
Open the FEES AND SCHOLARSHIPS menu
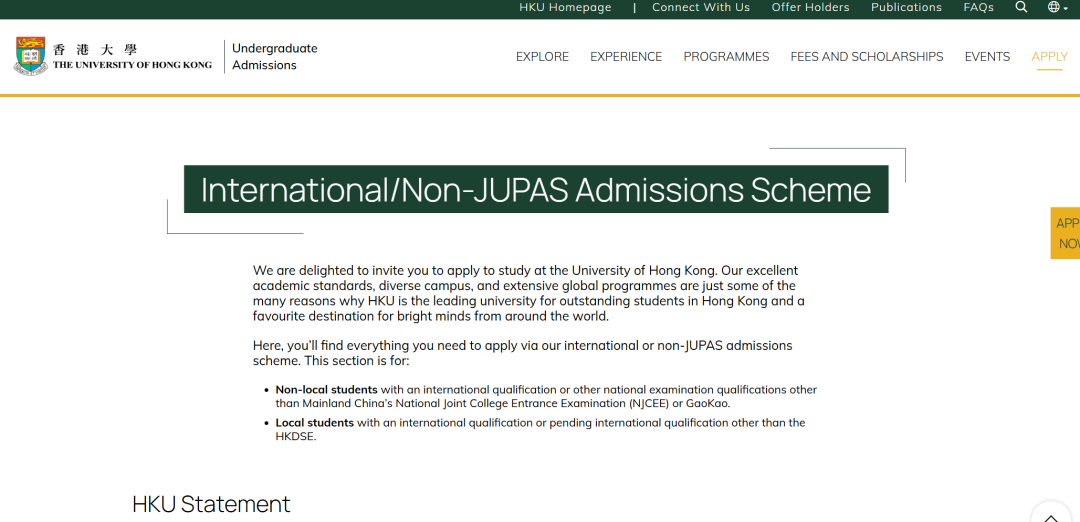tap(867, 57)
